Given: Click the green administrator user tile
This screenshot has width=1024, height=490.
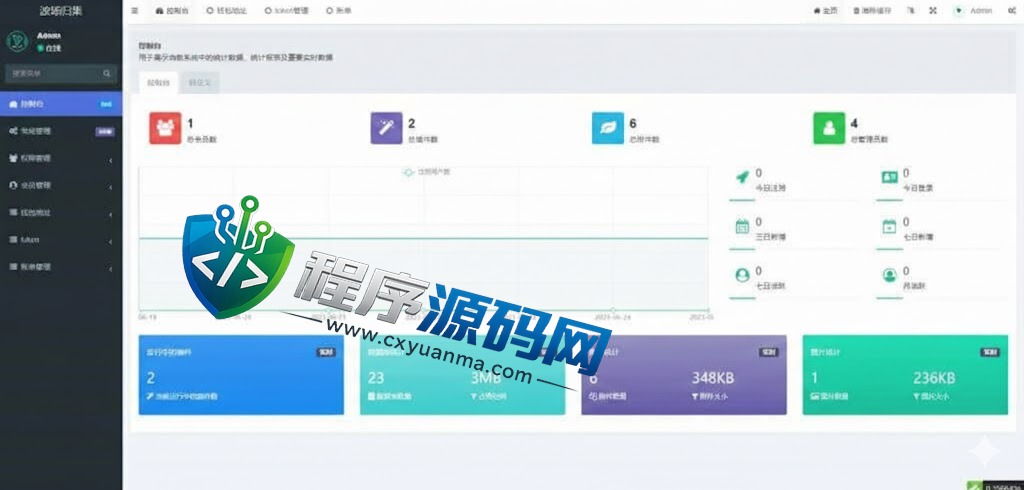Looking at the screenshot, I should coord(829,128).
